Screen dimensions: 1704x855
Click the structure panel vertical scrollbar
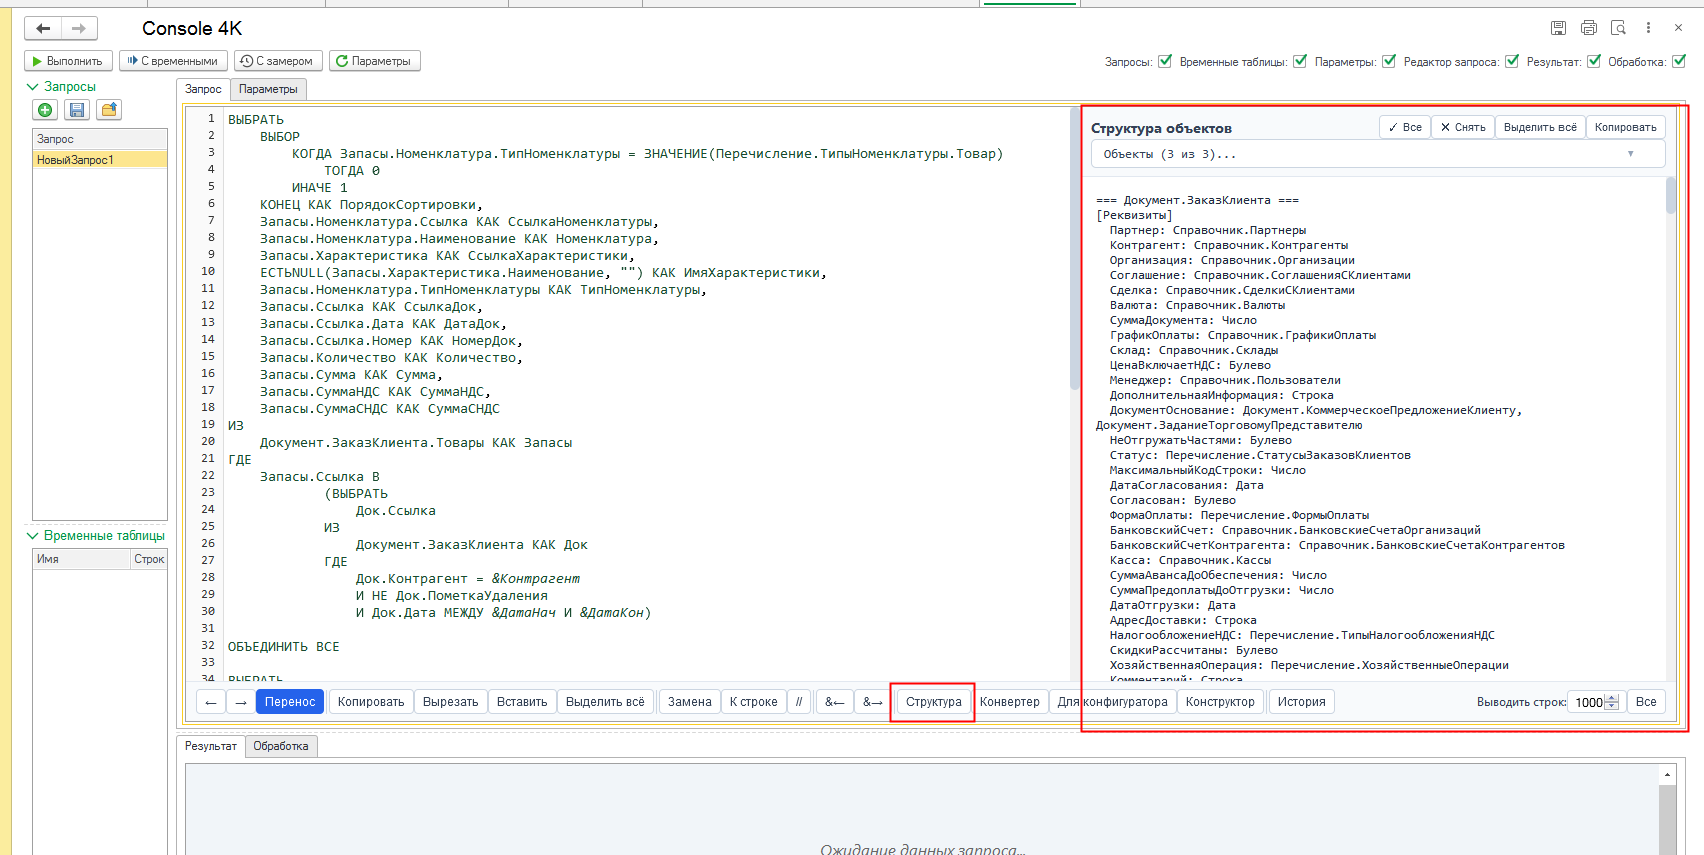[x=1671, y=428]
